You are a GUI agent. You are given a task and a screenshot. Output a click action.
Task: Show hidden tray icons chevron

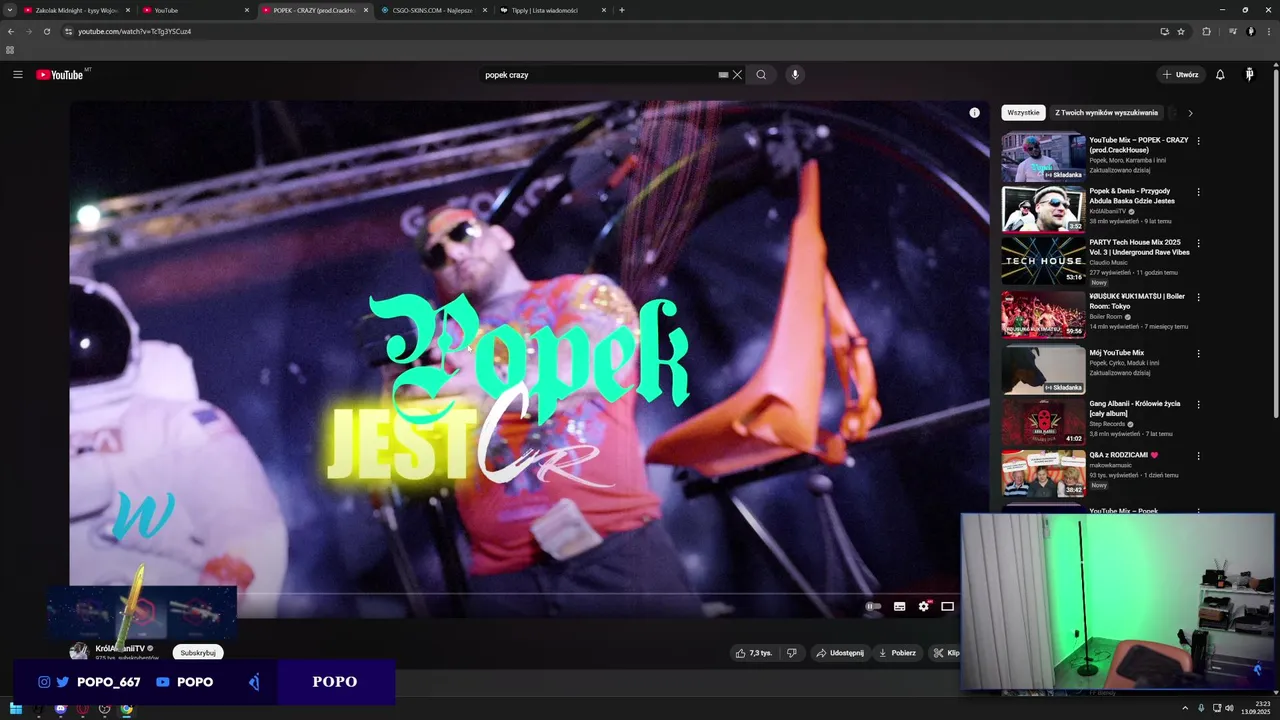point(1187,708)
